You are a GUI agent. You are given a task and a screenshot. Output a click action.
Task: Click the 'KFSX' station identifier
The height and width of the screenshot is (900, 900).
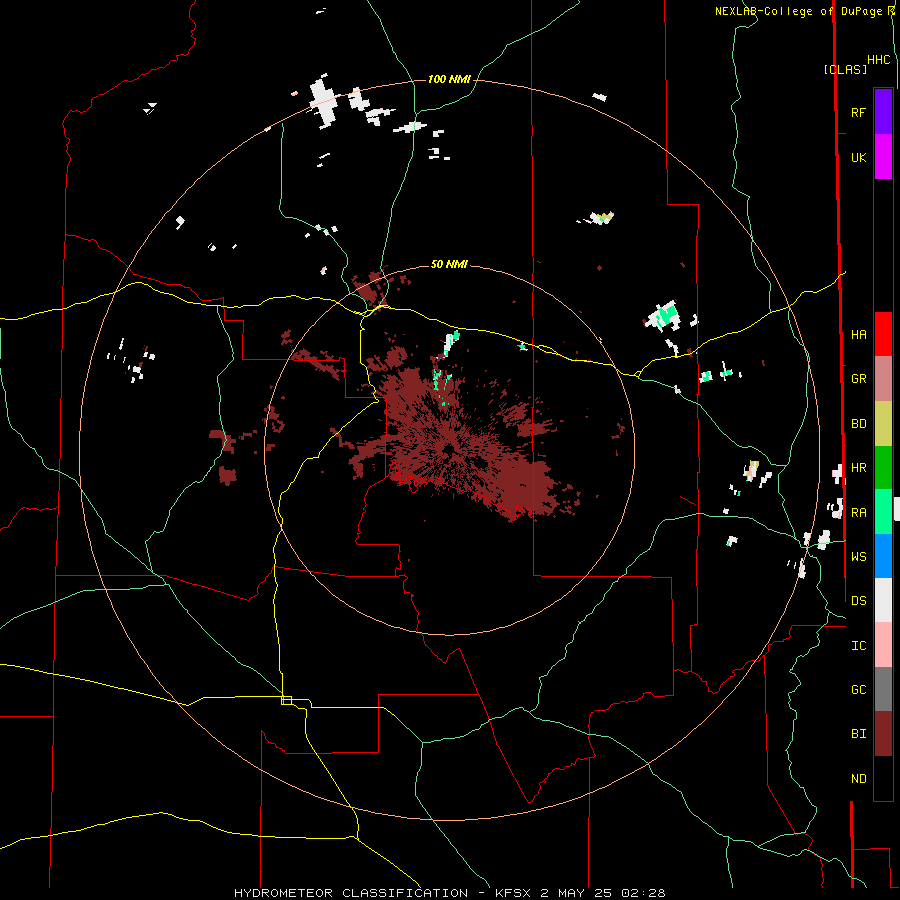coord(513,893)
